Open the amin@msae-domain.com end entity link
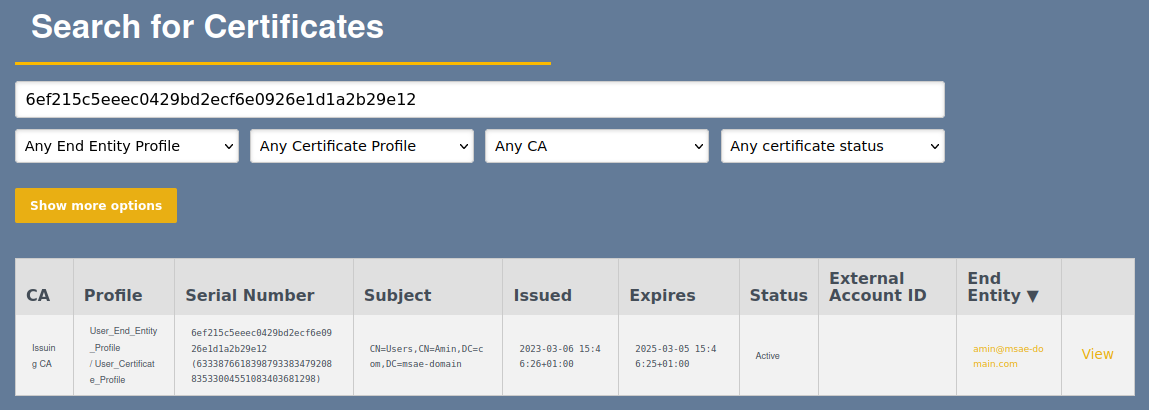The width and height of the screenshot is (1149, 410). coord(1007,356)
